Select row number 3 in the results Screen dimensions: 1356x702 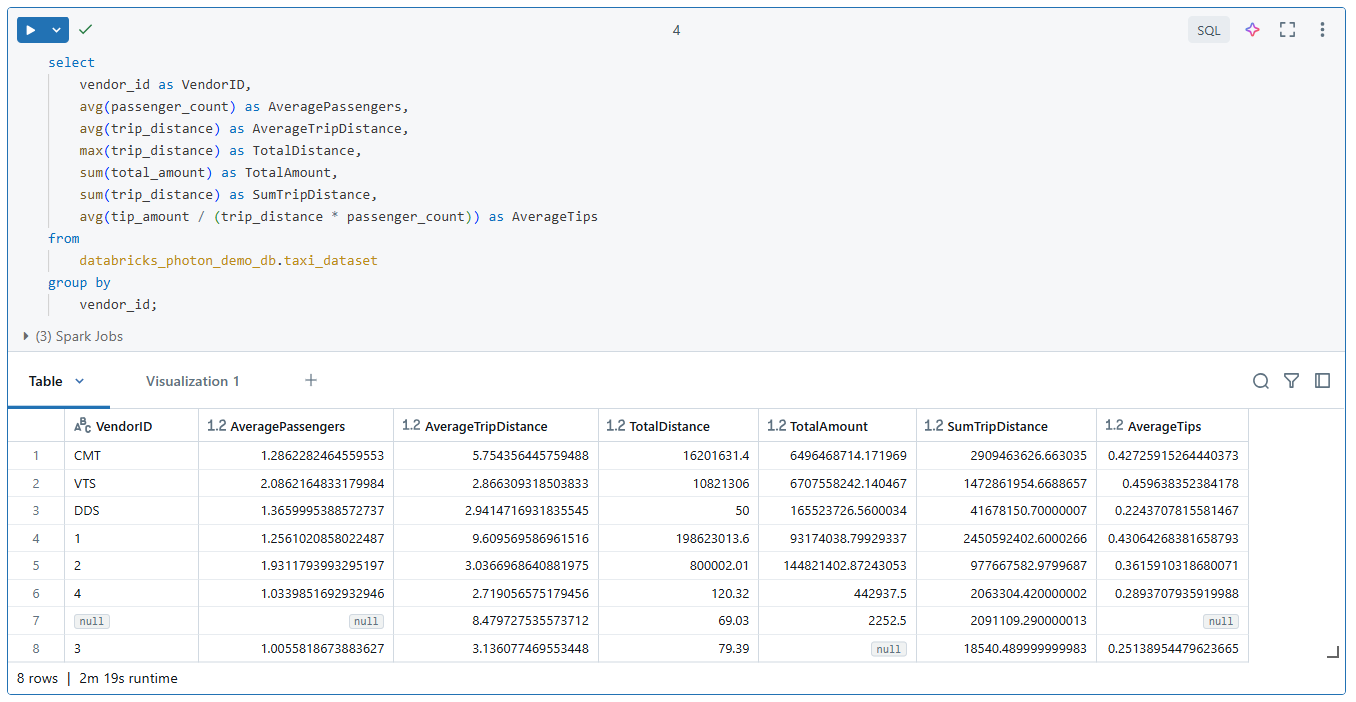coord(36,509)
